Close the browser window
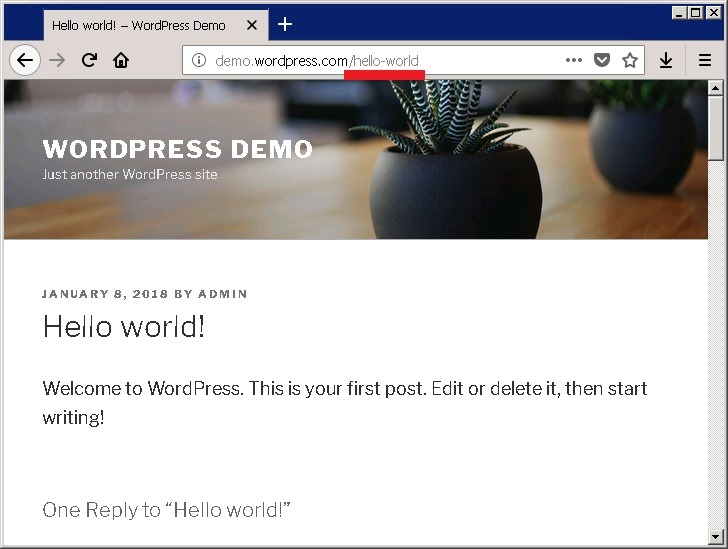728x549 pixels. [713, 13]
